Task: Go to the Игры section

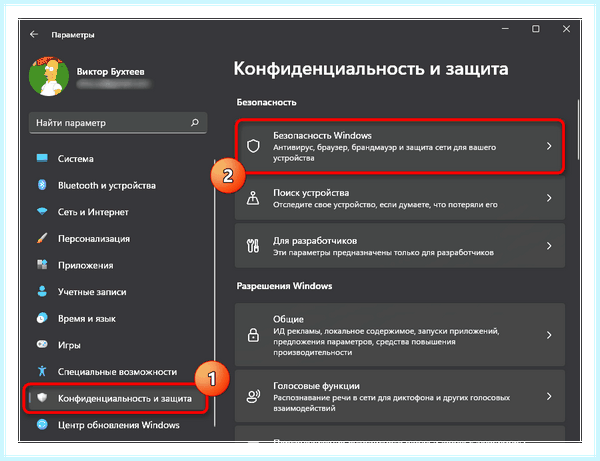Action: click(69, 345)
